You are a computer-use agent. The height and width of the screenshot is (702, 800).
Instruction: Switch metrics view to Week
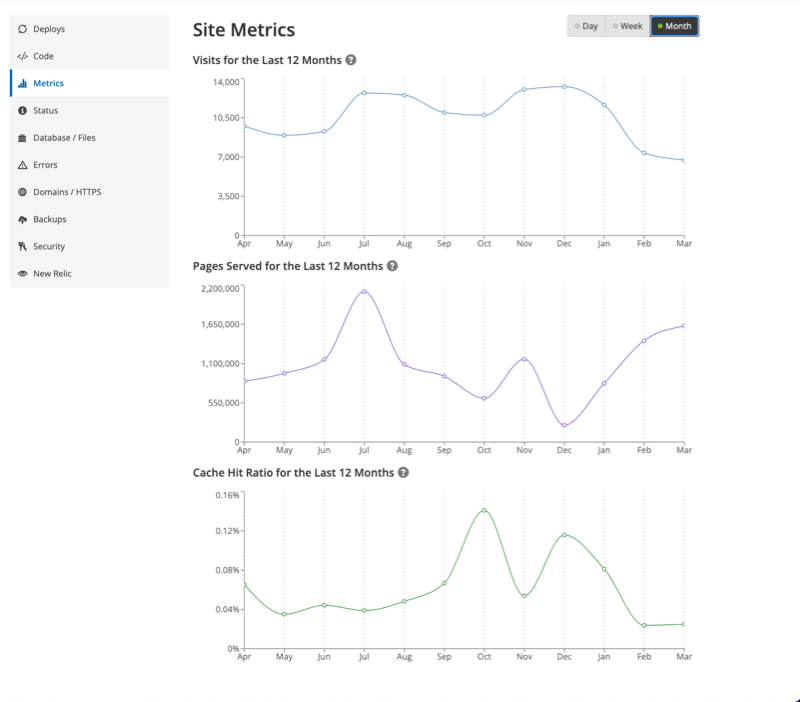pyautogui.click(x=629, y=26)
